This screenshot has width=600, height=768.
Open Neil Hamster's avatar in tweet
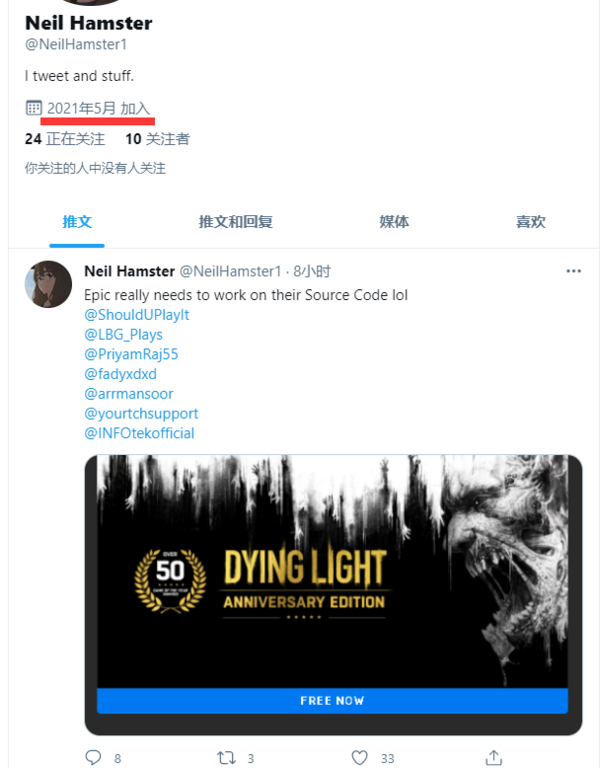click(48, 284)
